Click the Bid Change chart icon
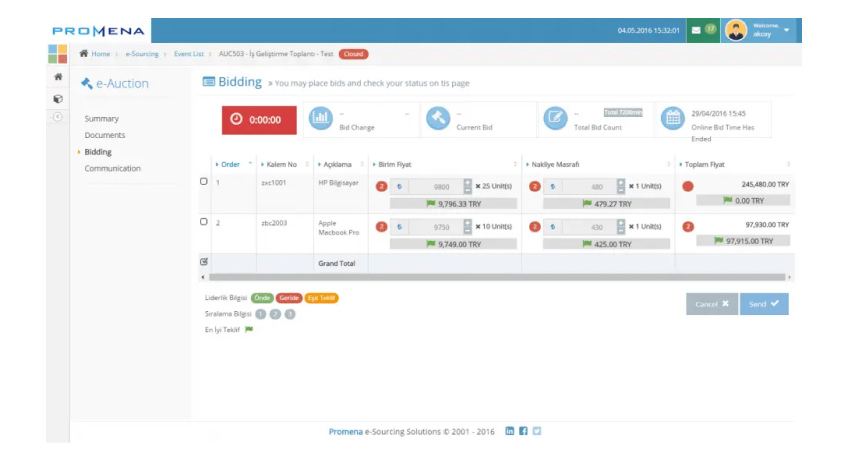 point(320,118)
